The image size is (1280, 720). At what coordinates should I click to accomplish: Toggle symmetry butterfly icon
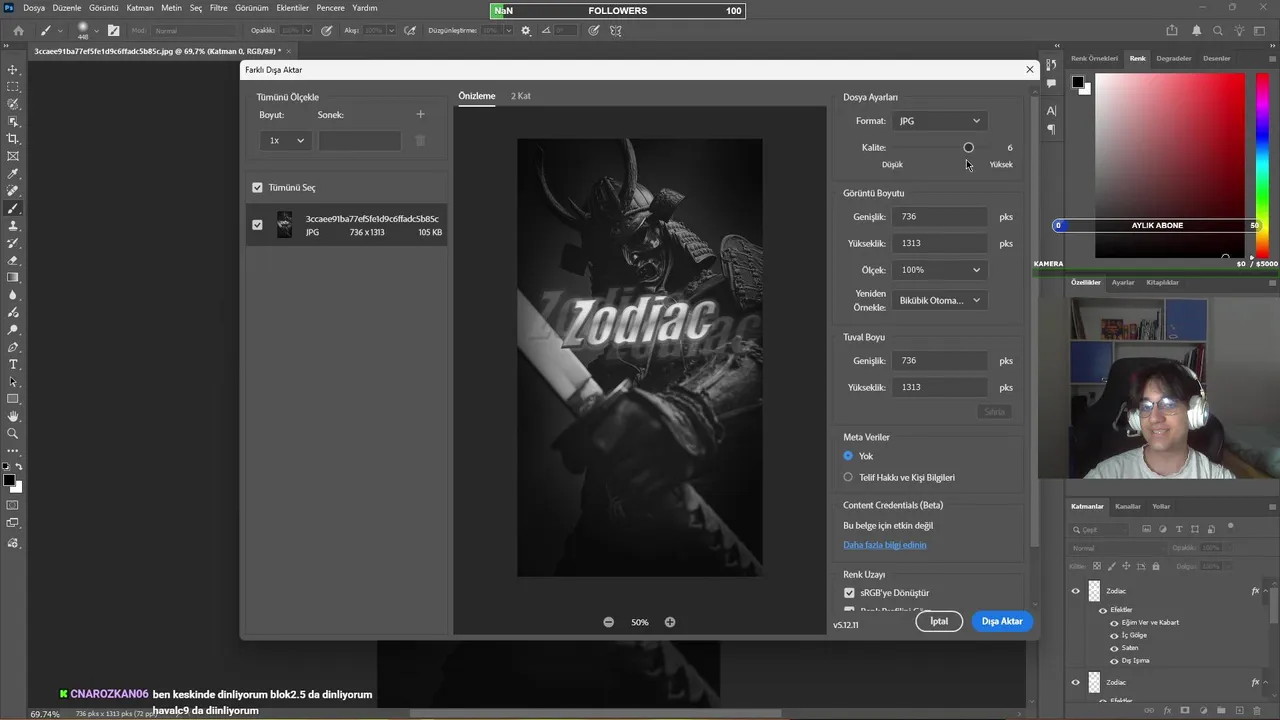point(616,31)
